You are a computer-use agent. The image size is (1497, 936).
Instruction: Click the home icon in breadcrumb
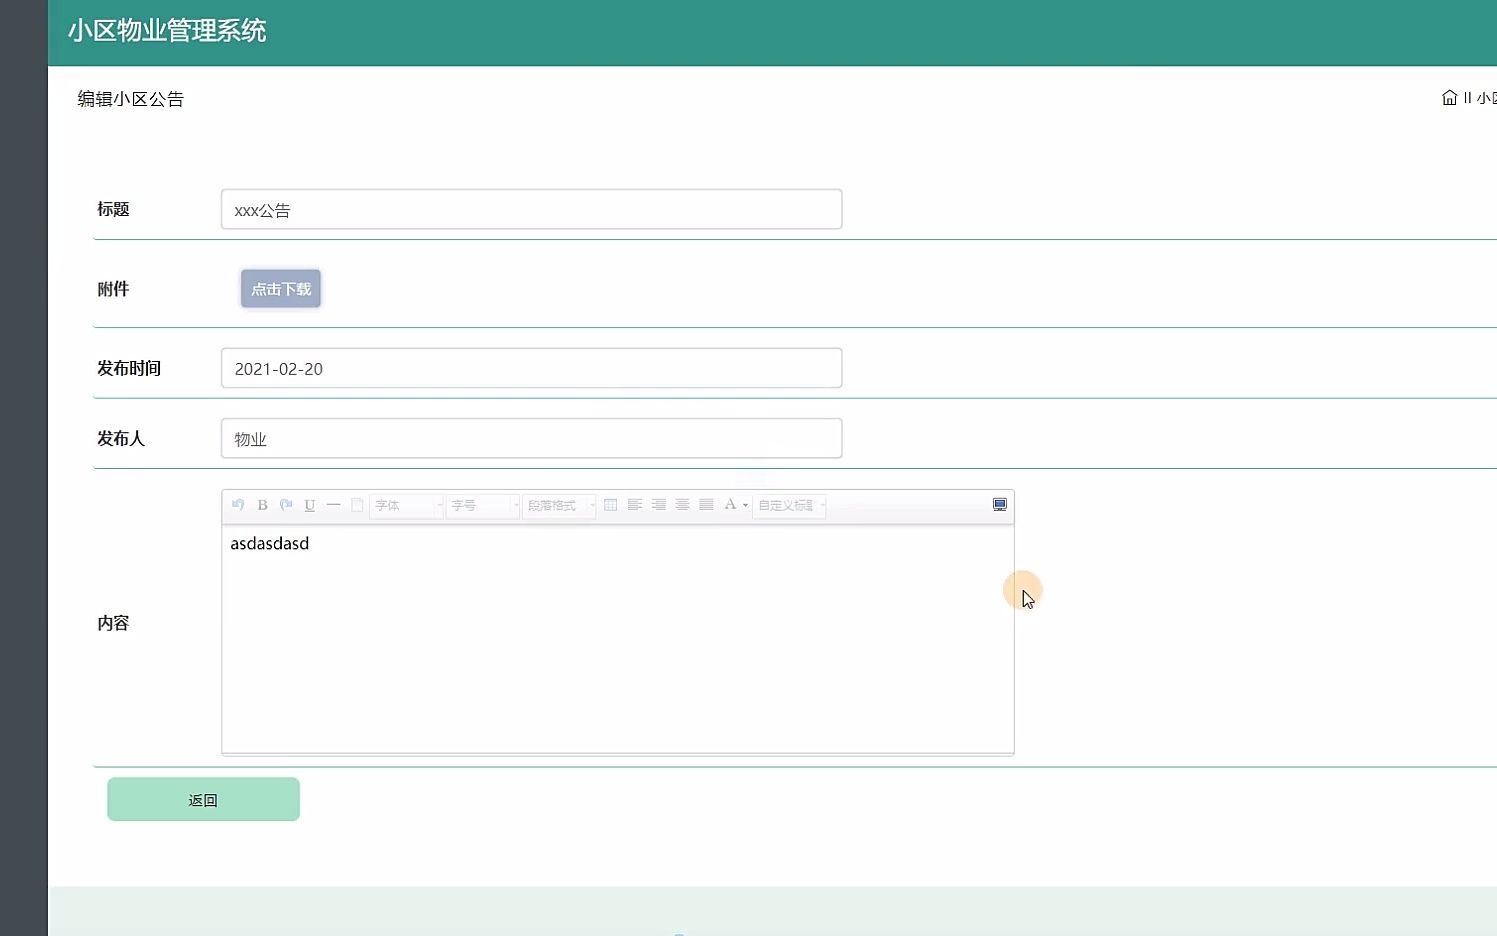pyautogui.click(x=1449, y=98)
